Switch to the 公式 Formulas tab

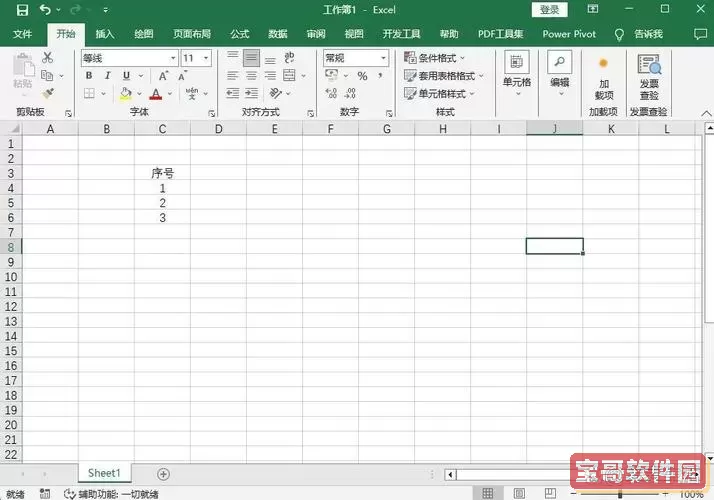point(240,34)
